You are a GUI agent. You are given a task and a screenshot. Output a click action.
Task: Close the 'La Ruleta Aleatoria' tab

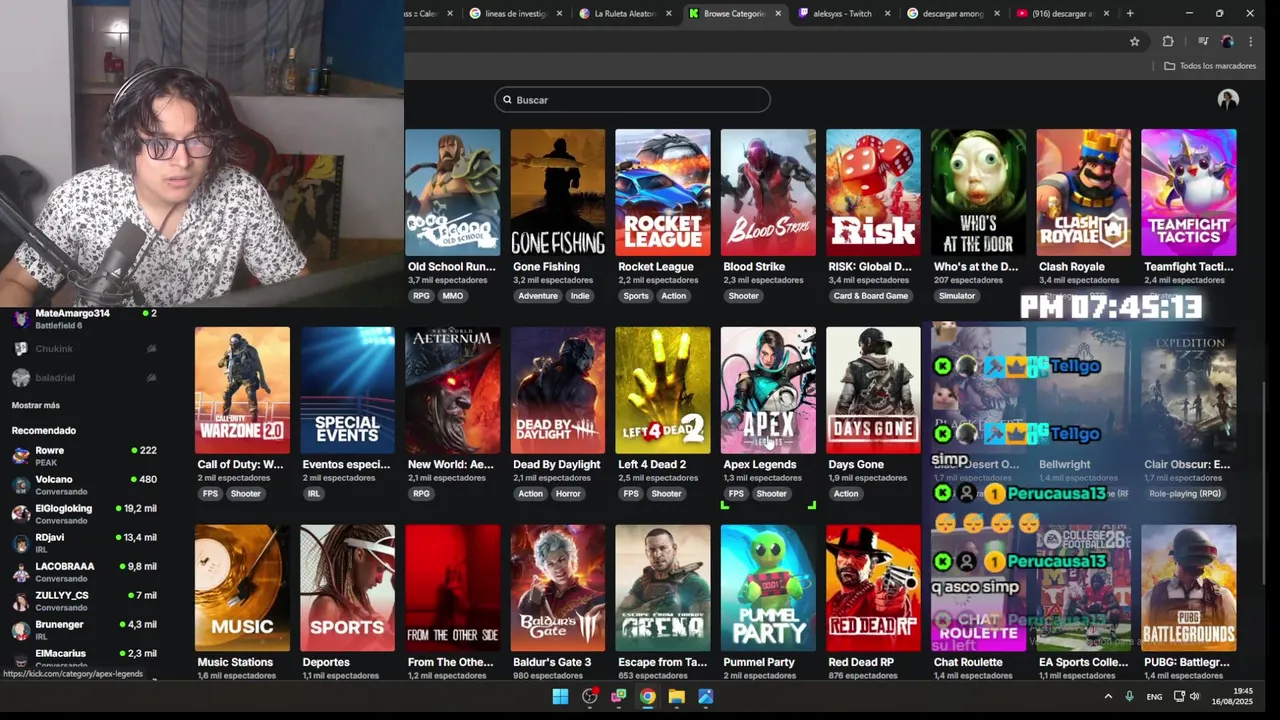pos(669,14)
